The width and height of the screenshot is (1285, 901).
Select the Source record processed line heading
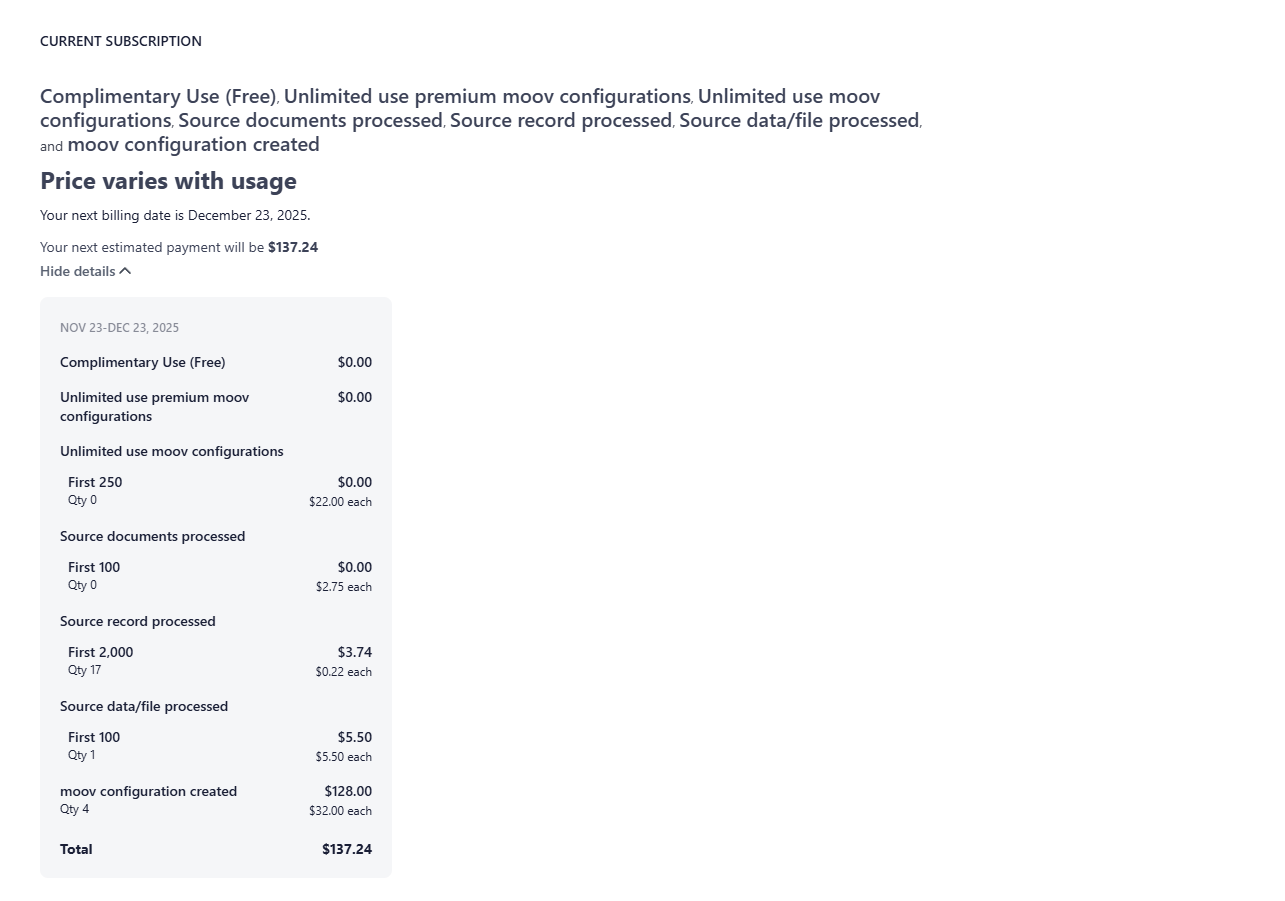coord(138,621)
